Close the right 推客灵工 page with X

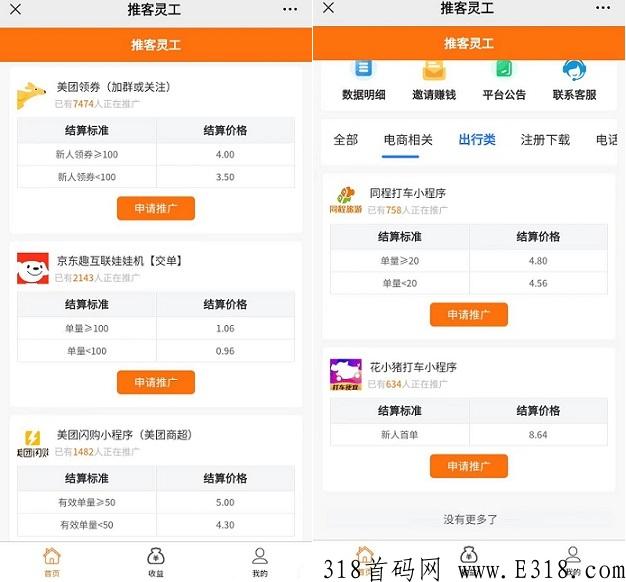tap(328, 8)
